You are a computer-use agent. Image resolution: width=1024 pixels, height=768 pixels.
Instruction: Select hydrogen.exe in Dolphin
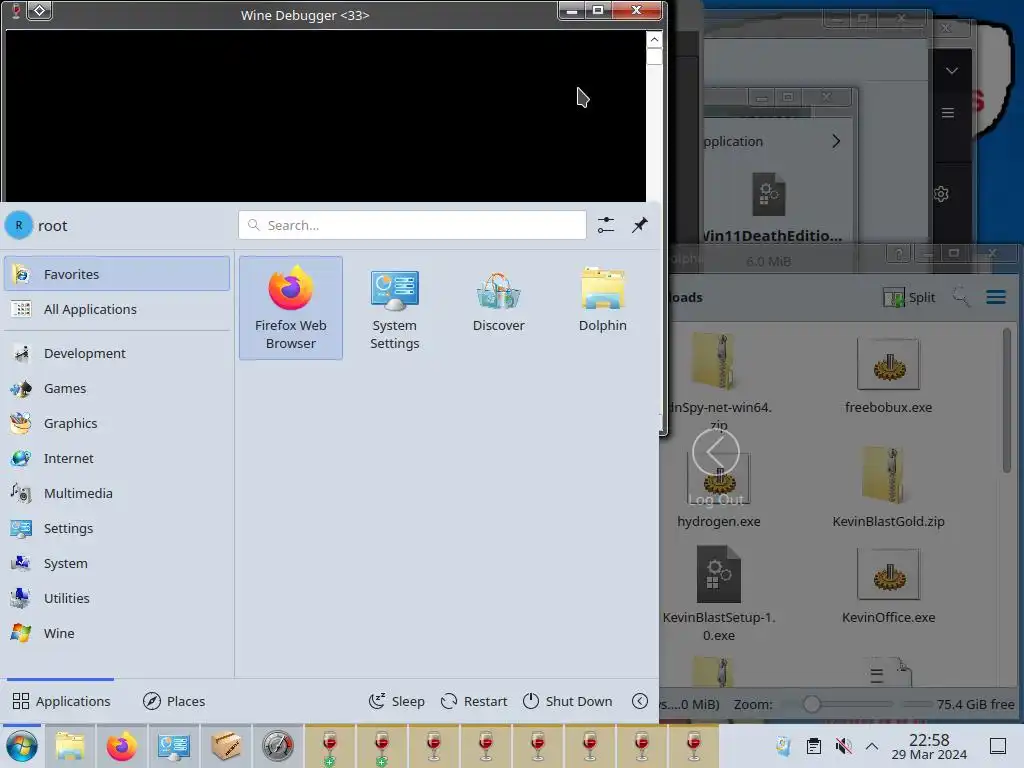tap(718, 491)
